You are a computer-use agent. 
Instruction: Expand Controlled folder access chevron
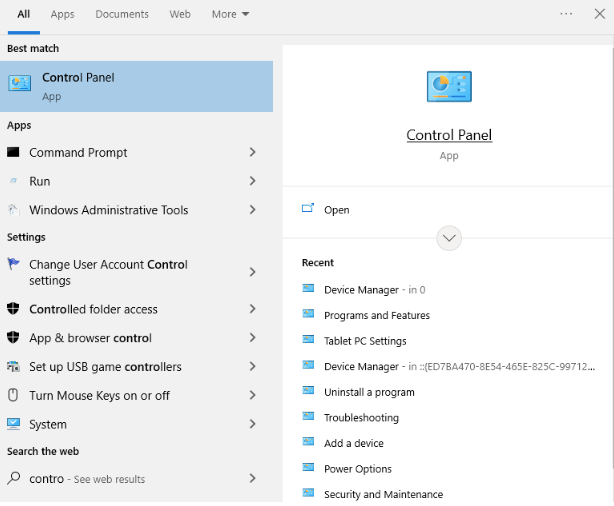click(x=253, y=309)
